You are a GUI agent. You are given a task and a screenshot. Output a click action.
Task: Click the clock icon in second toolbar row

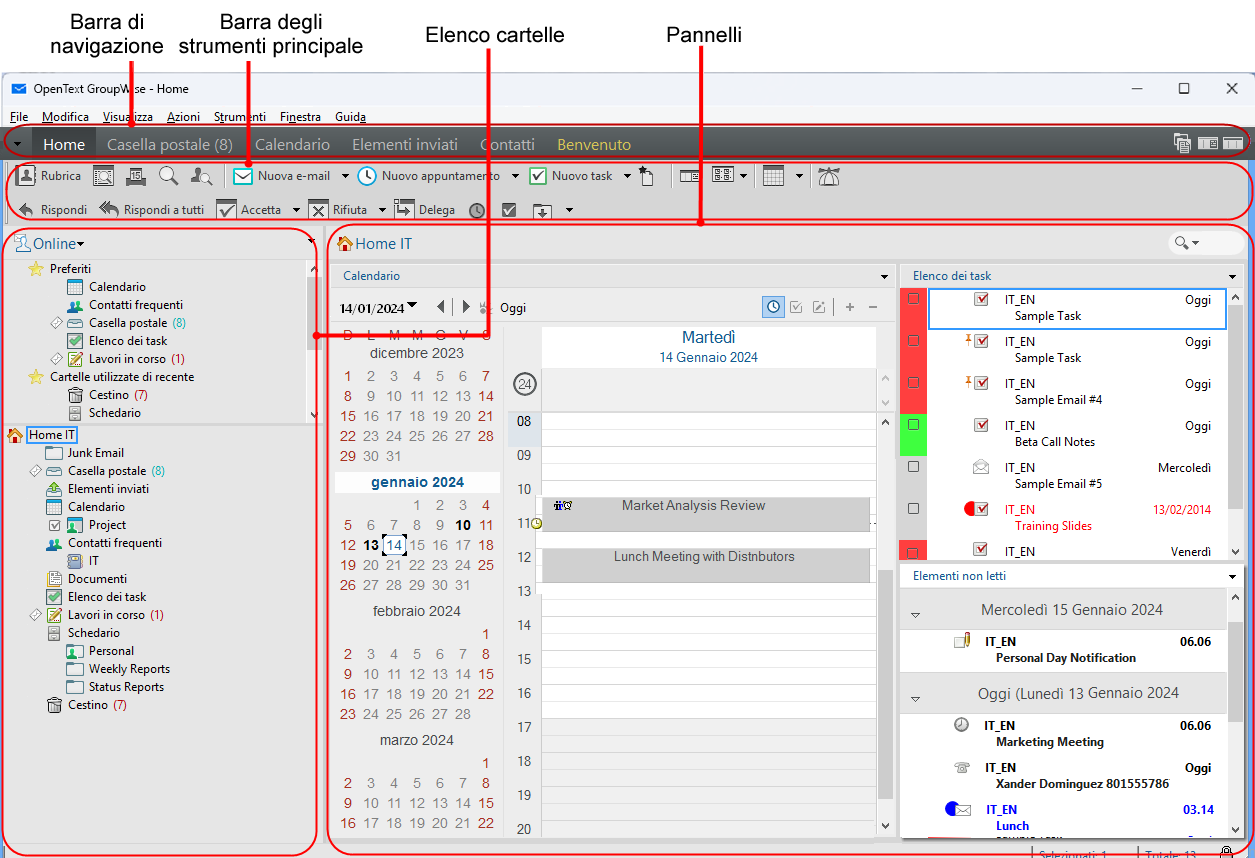point(477,210)
